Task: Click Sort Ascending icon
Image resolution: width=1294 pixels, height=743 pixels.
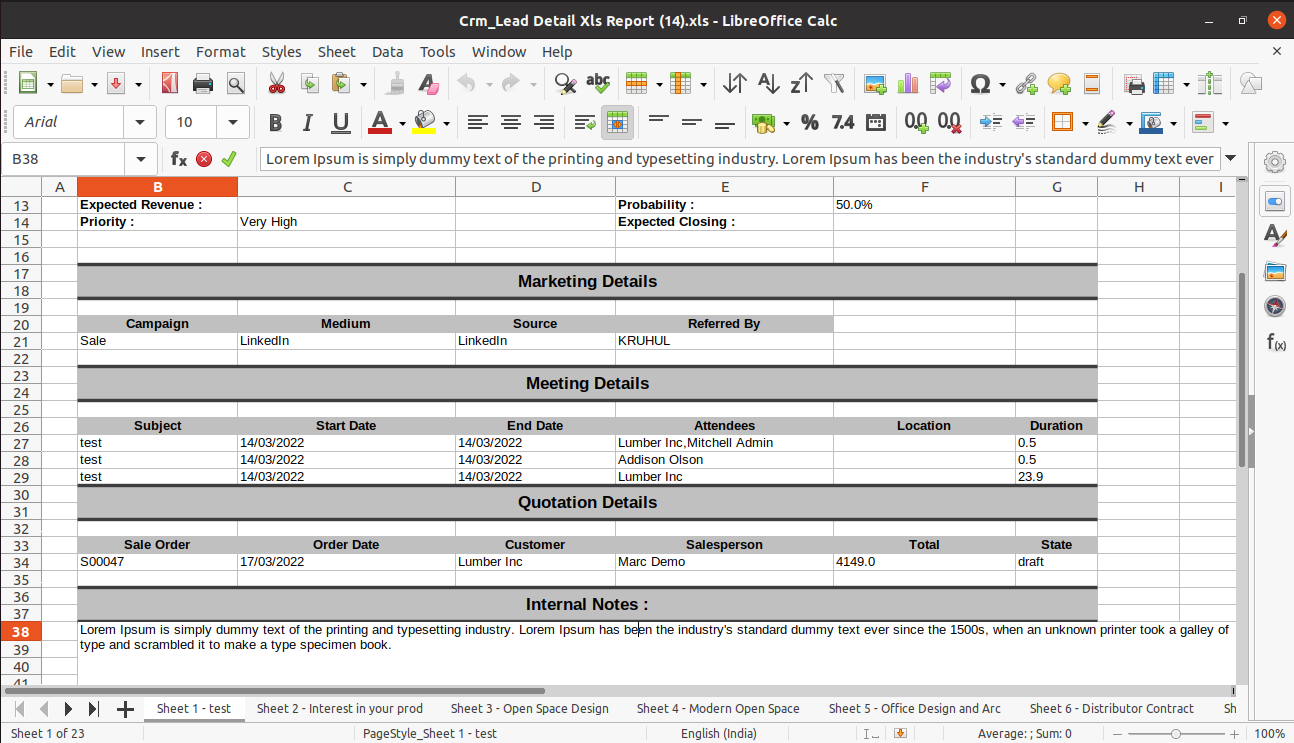Action: [x=768, y=84]
